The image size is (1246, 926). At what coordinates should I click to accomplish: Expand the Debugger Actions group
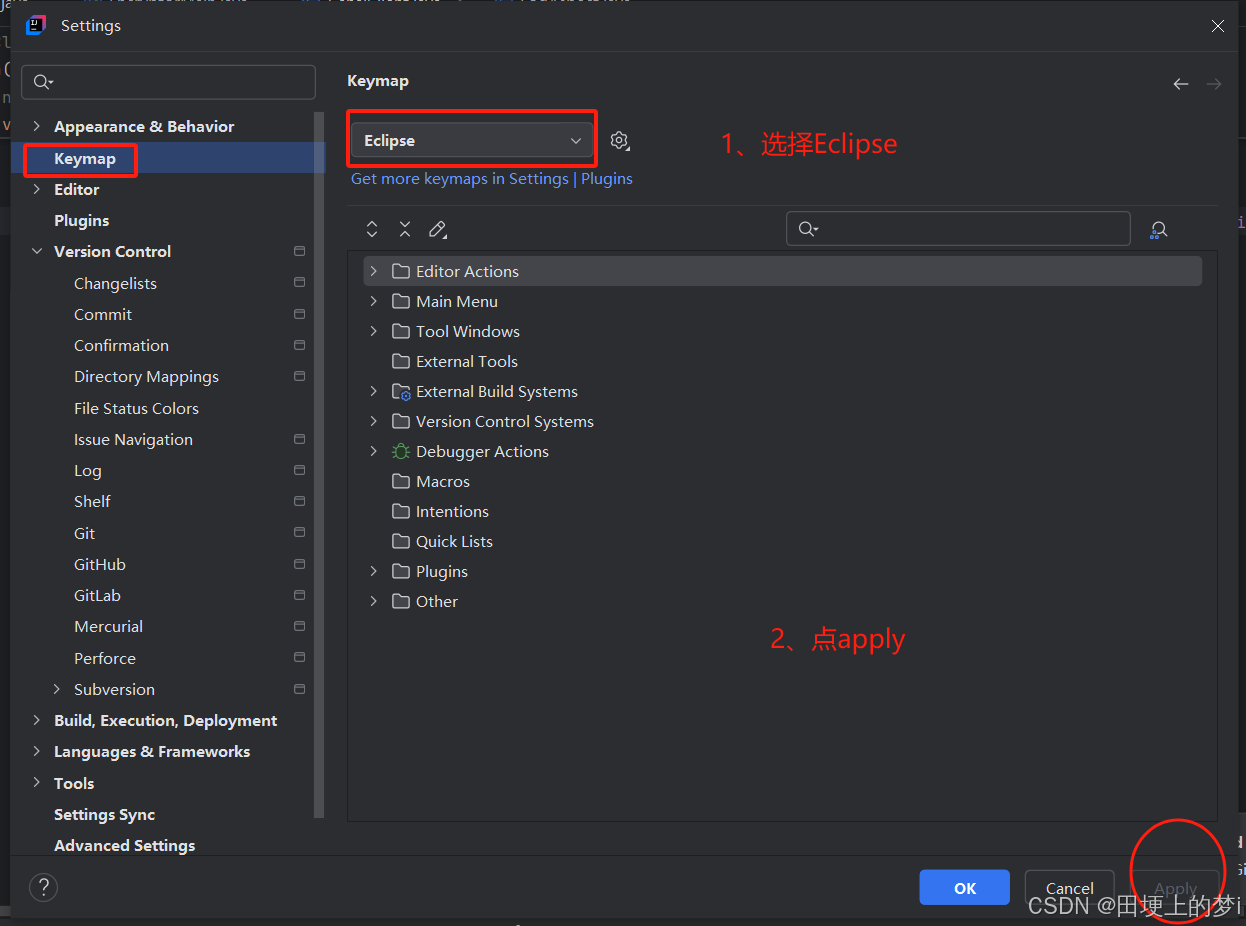tap(374, 451)
